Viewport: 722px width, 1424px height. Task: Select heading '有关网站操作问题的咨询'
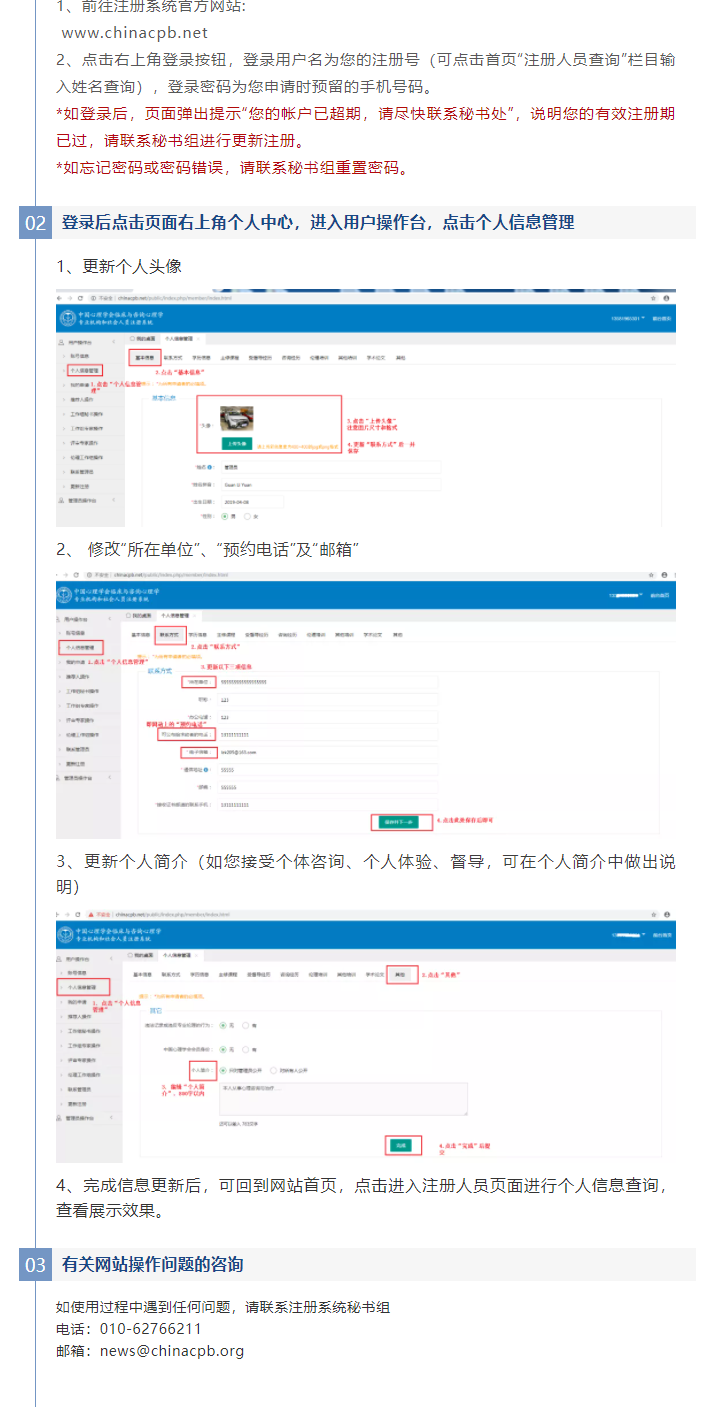point(152,1264)
